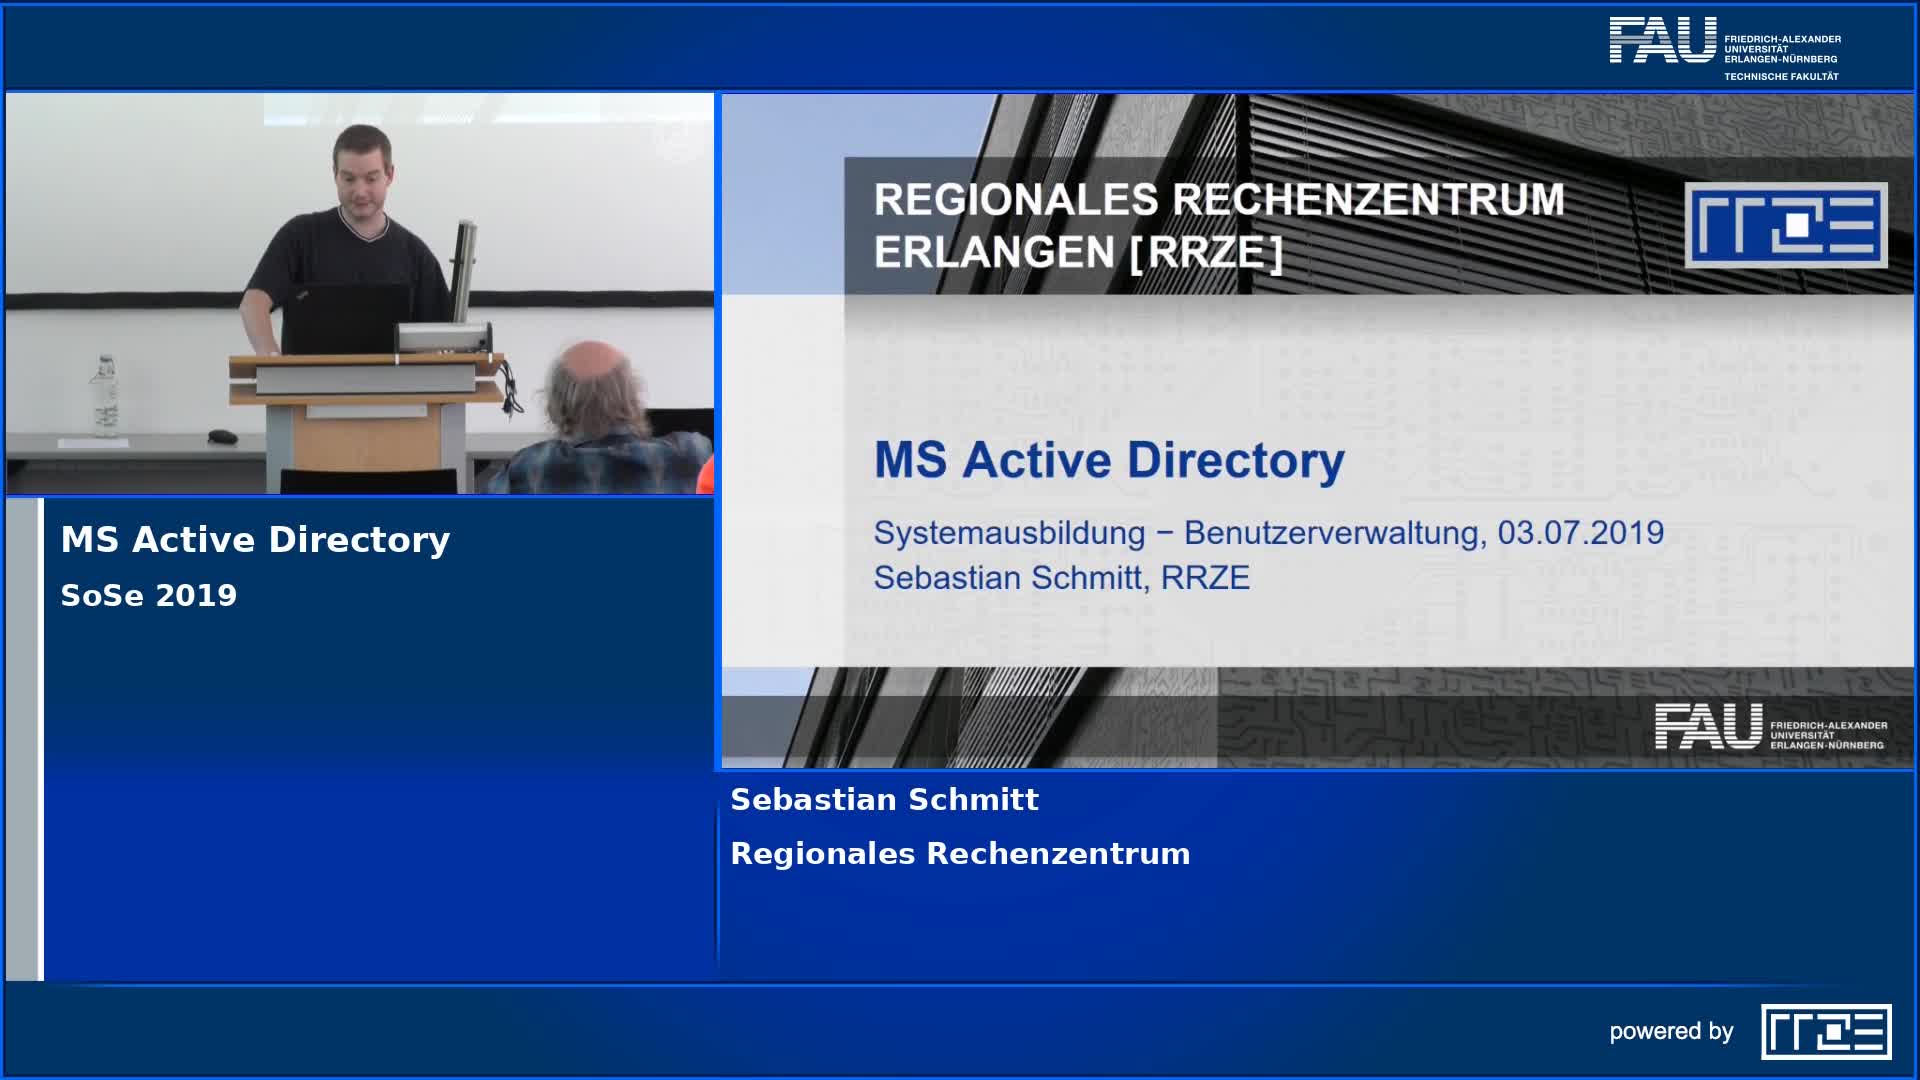Click the presenter's laptop on the lectern
The height and width of the screenshot is (1080, 1920).
tap(345, 318)
